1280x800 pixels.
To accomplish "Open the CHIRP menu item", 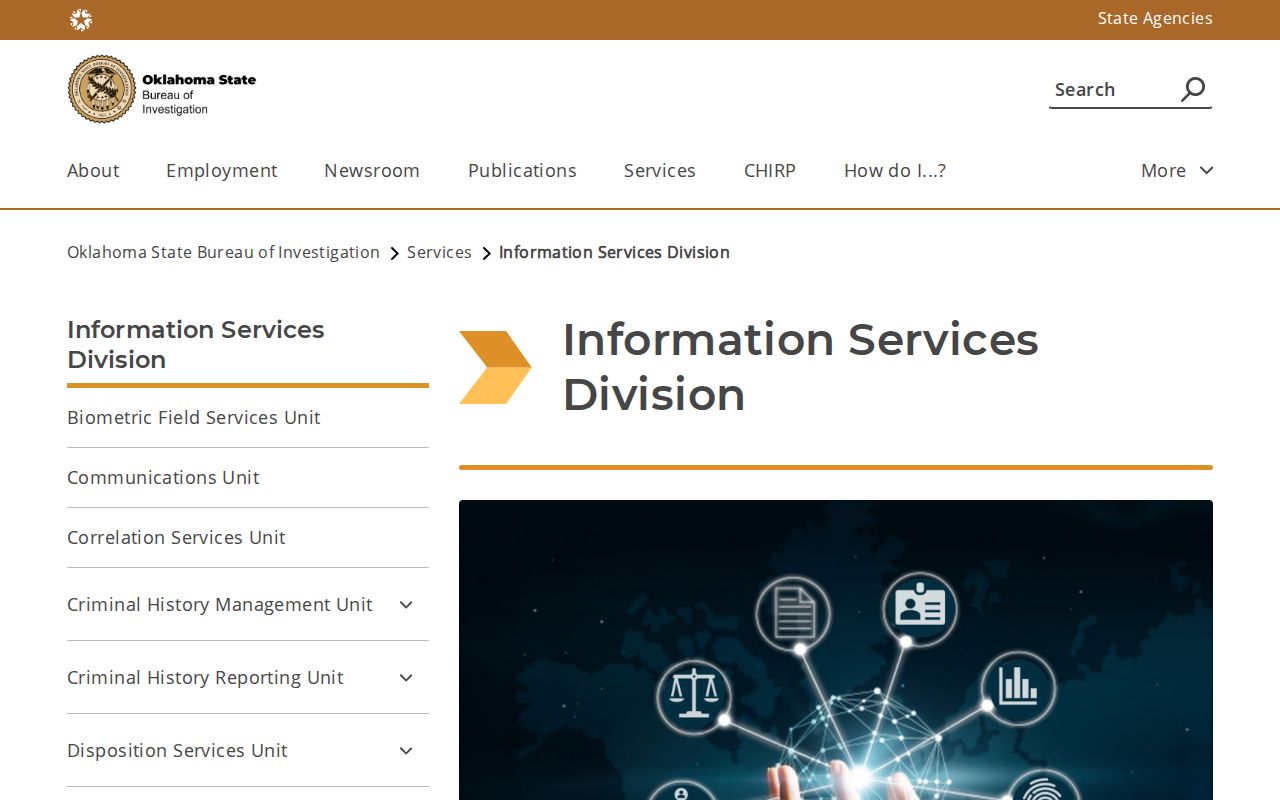I will [x=770, y=170].
